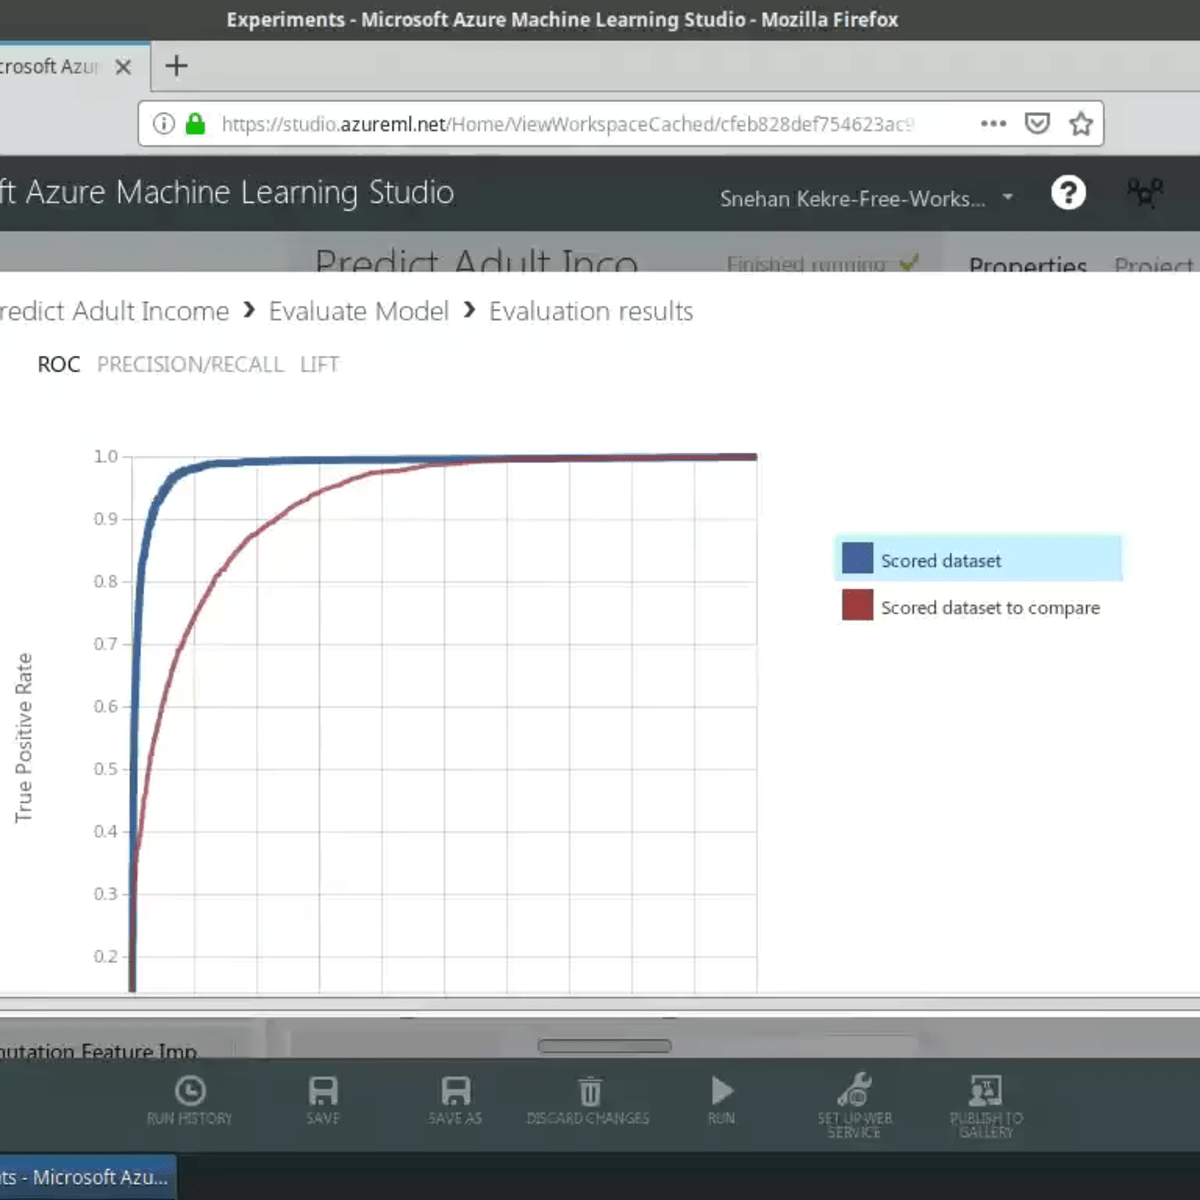Click the Save As icon

pos(454,1100)
